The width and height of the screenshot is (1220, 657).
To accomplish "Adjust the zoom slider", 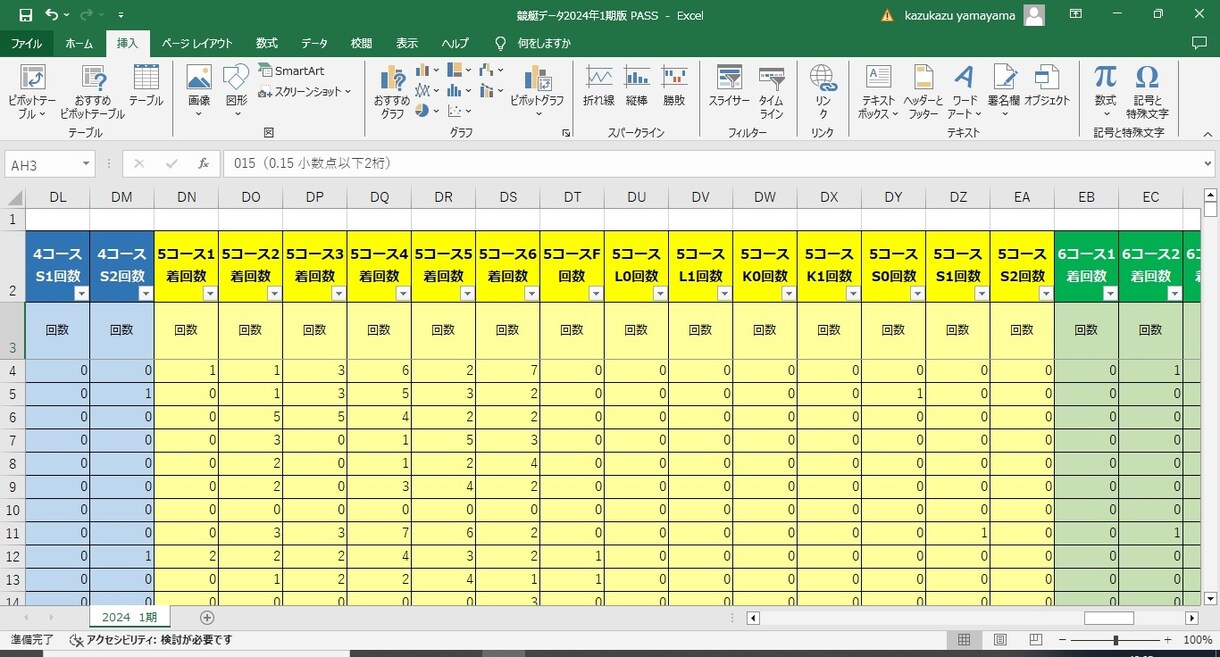I will tap(1116, 640).
